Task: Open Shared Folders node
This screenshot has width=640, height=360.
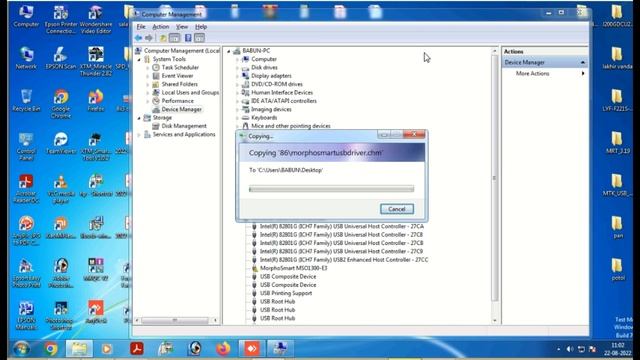Action: click(179, 84)
